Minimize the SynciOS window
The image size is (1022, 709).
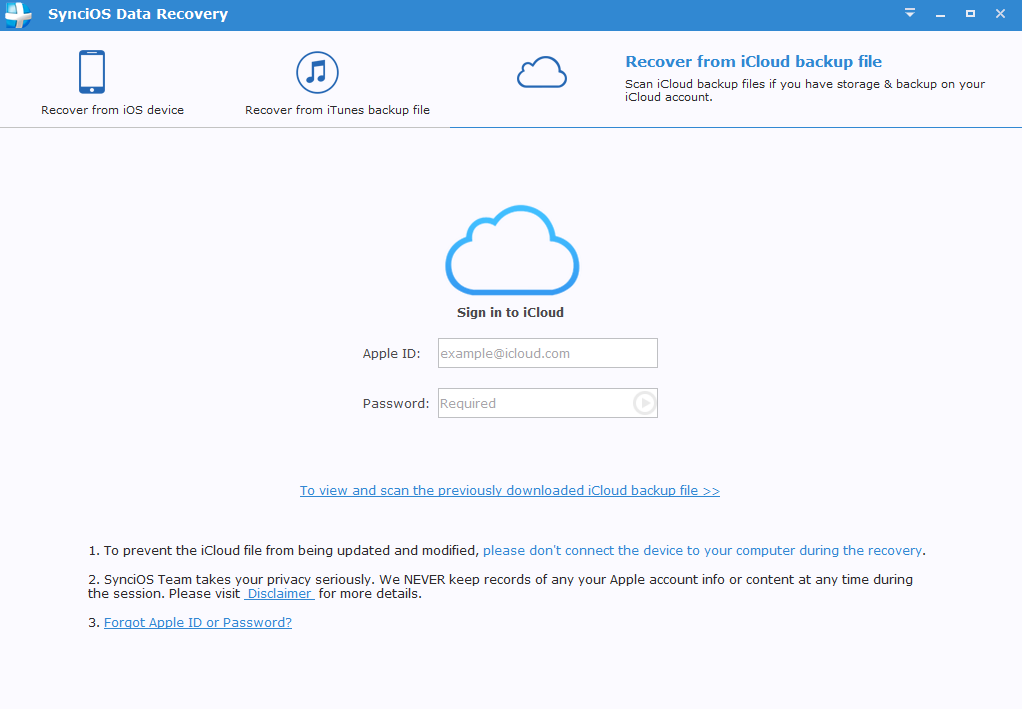pyautogui.click(x=940, y=14)
